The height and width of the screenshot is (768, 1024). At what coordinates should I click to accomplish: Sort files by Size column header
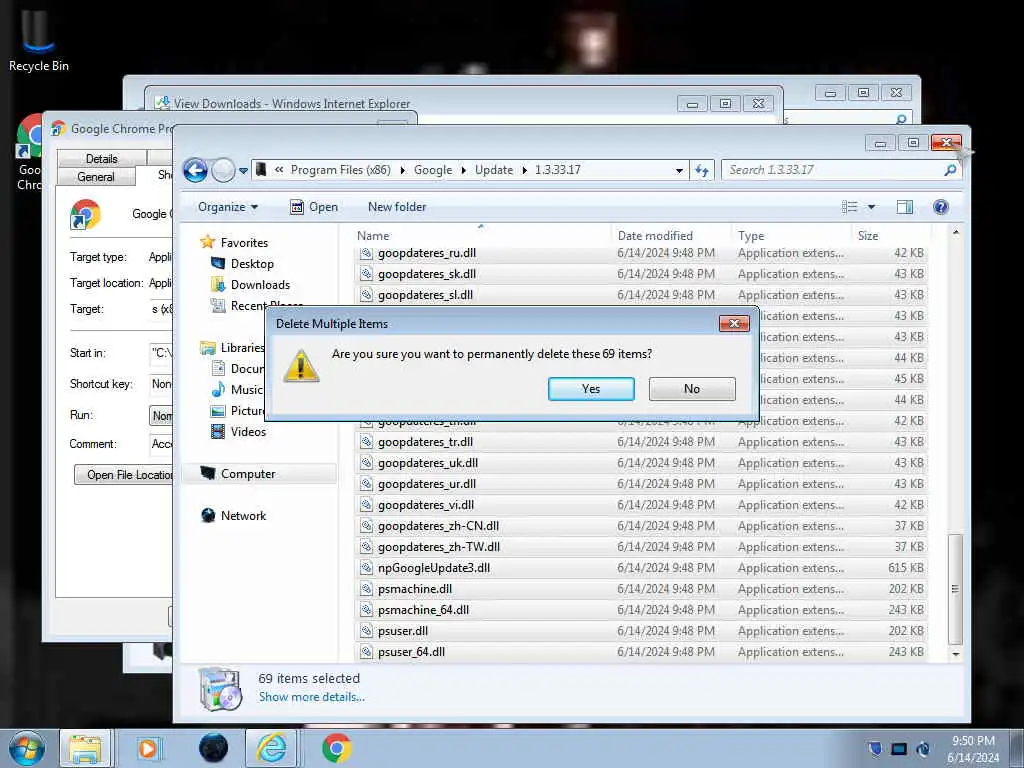(890, 236)
